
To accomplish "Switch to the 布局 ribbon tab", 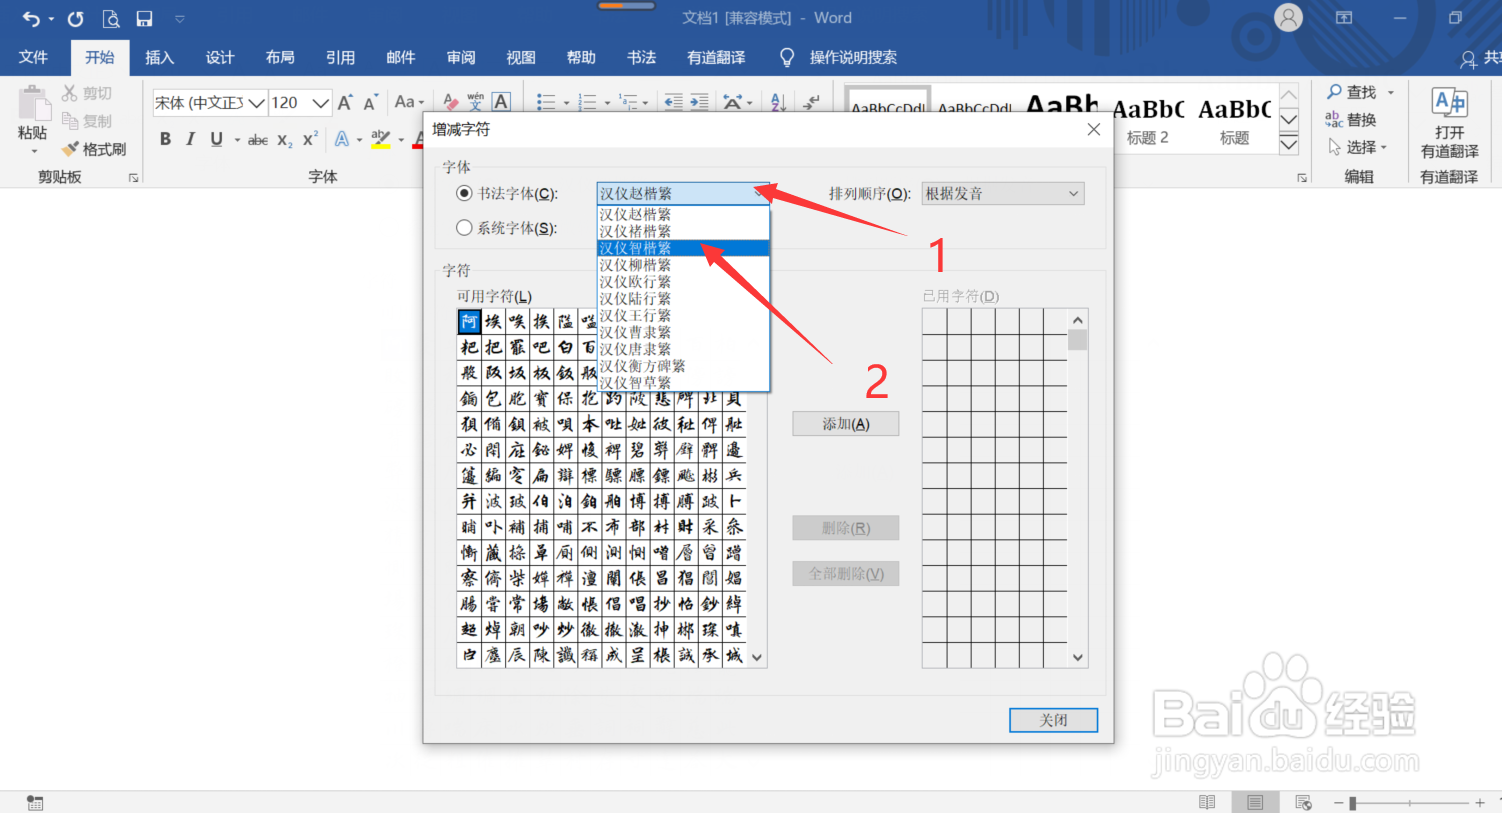I will point(280,57).
